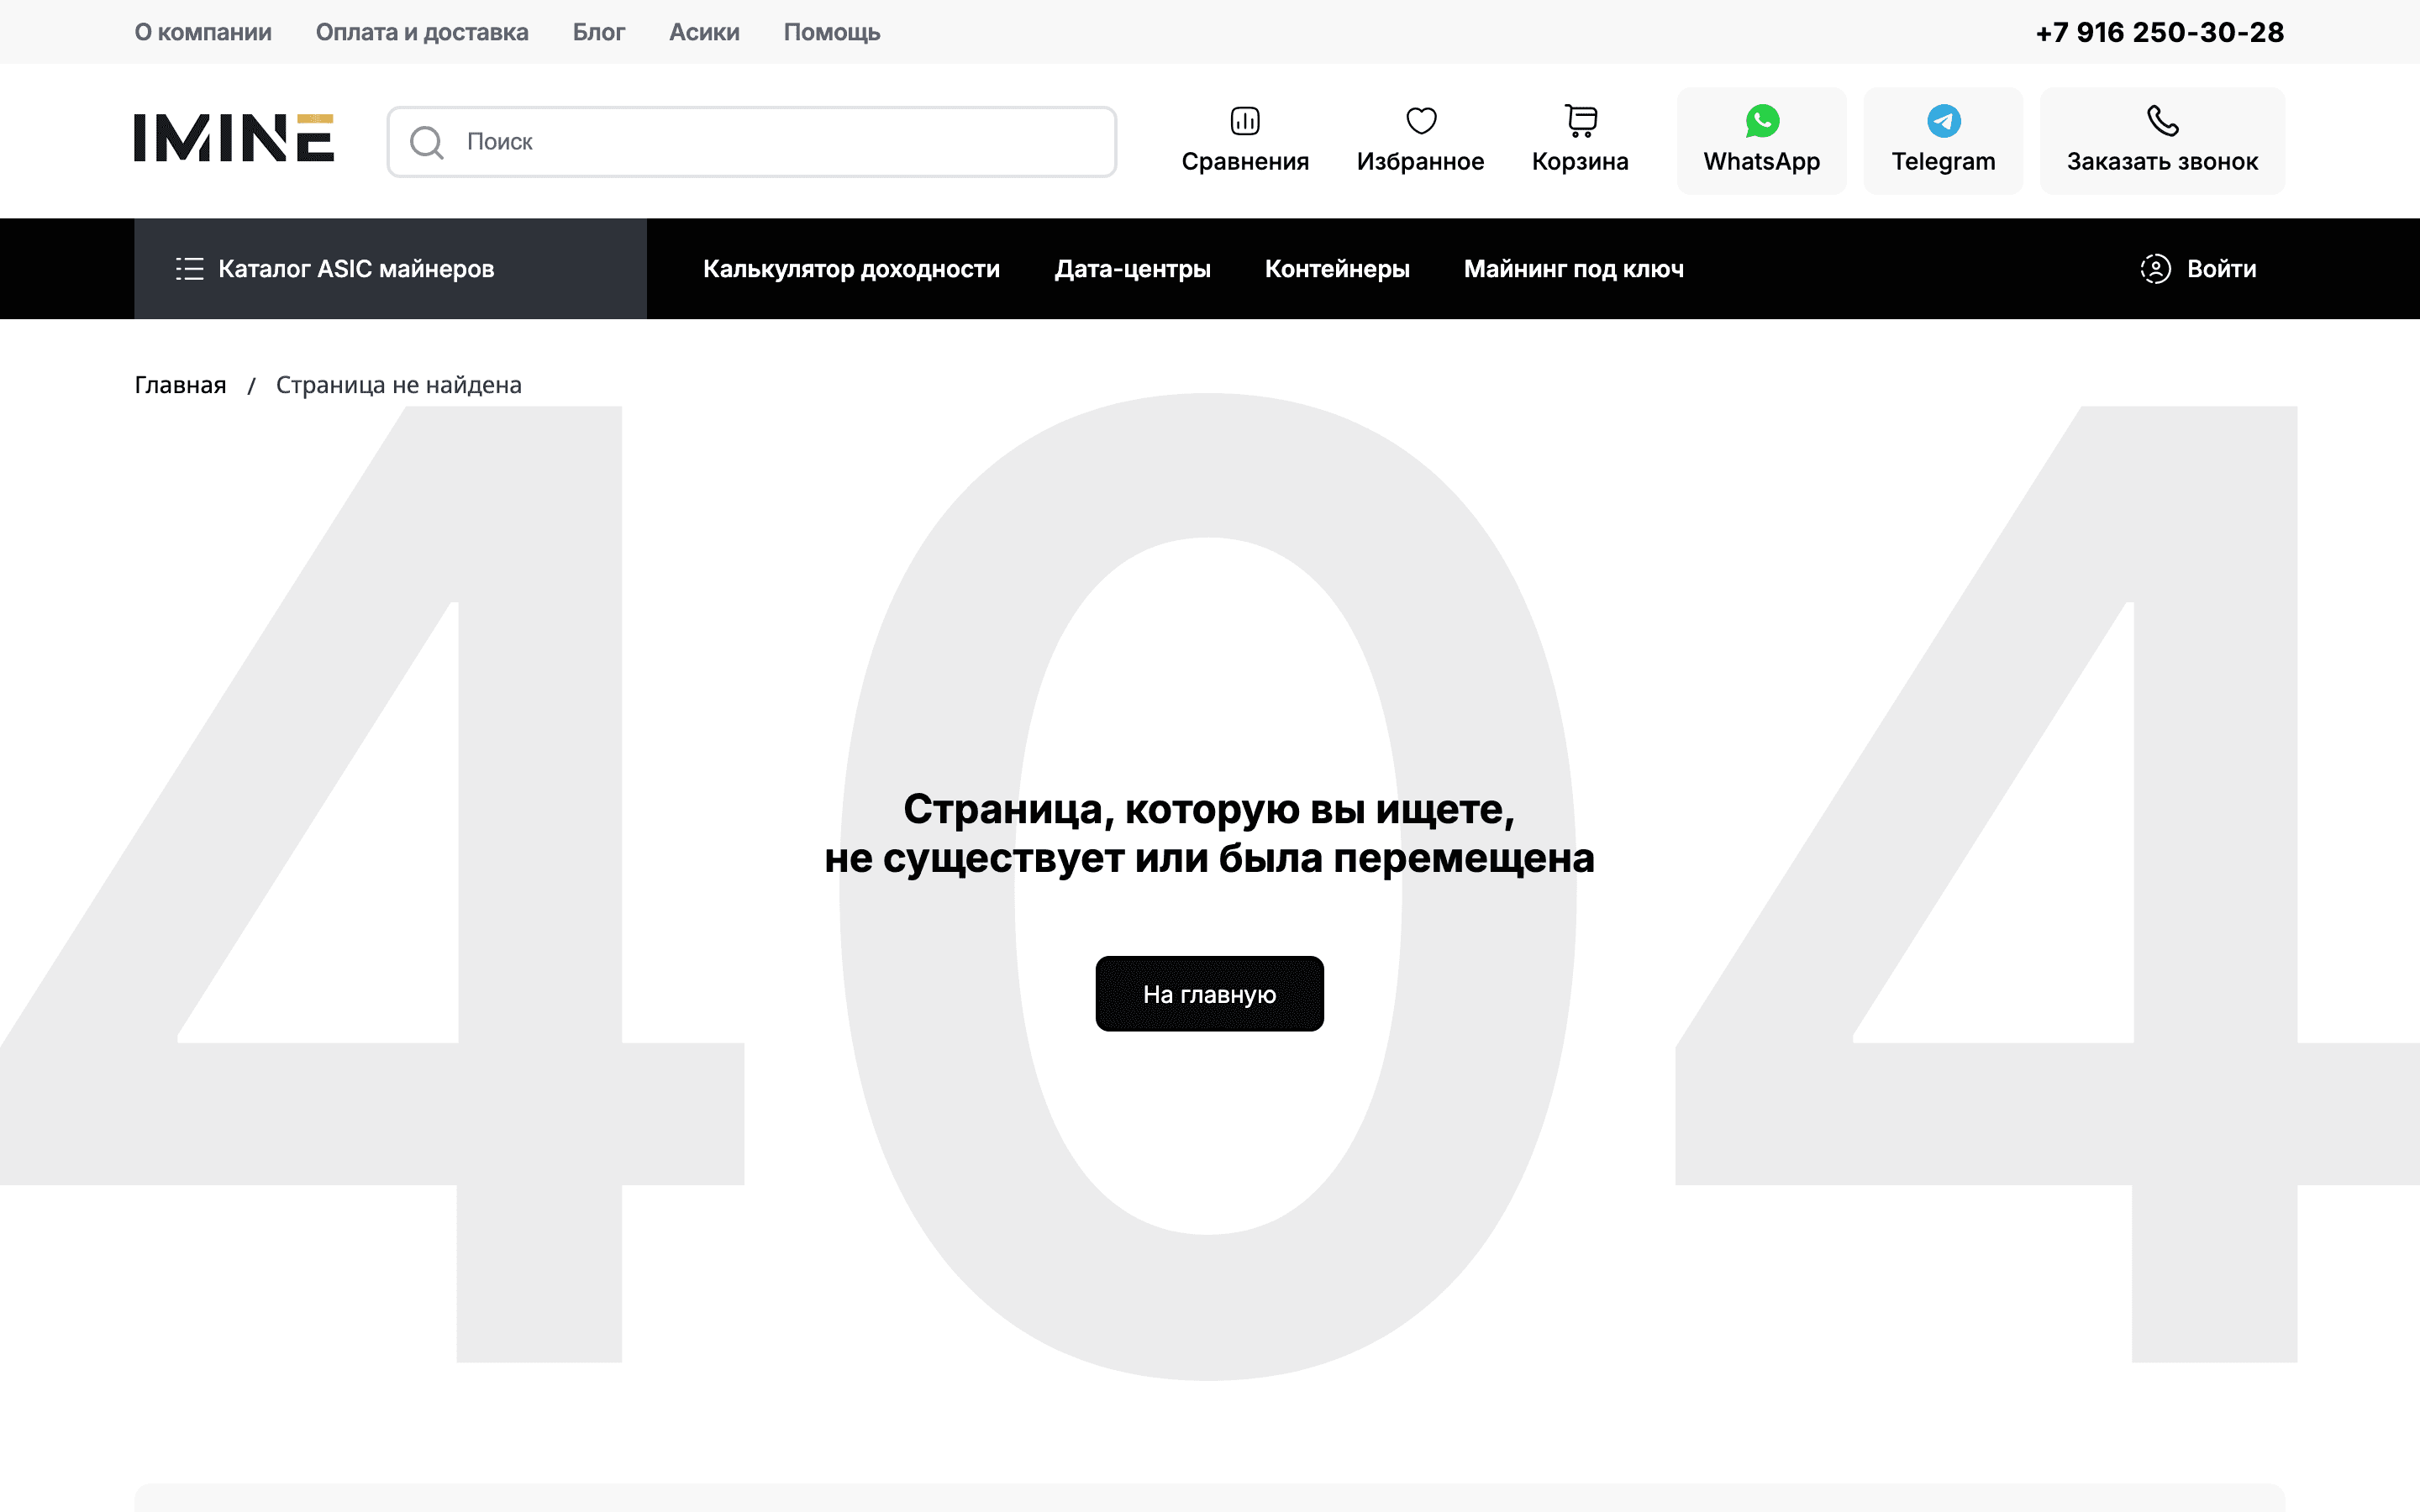2420x1512 pixels.
Task: Open Майнинг под ключ
Action: tap(1574, 269)
